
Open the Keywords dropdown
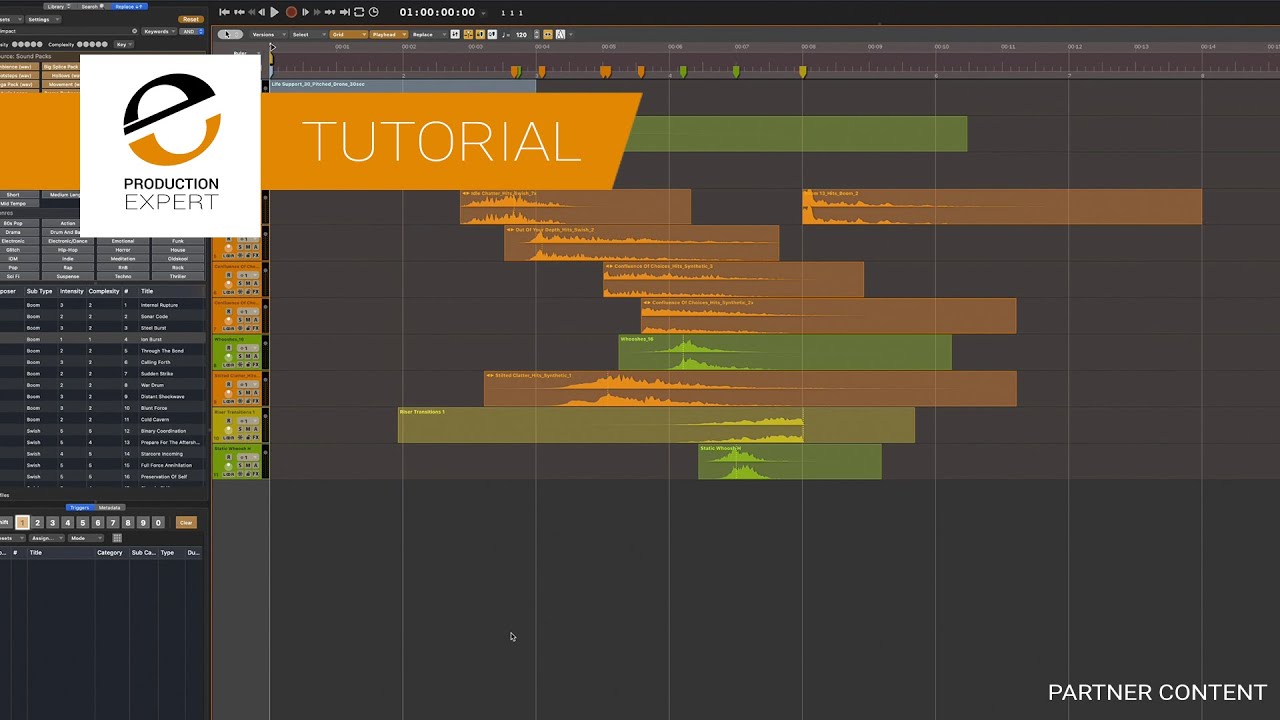(x=159, y=31)
